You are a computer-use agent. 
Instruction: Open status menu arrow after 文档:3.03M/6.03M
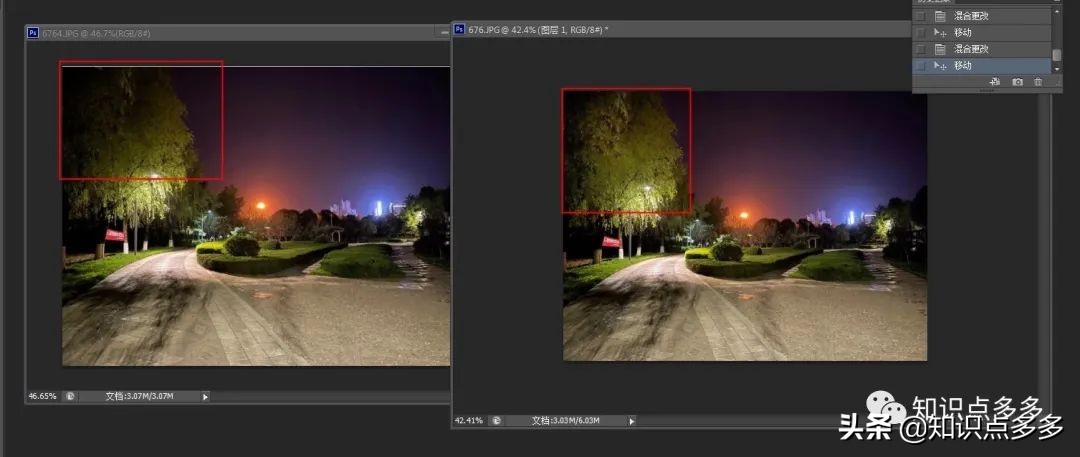point(631,420)
